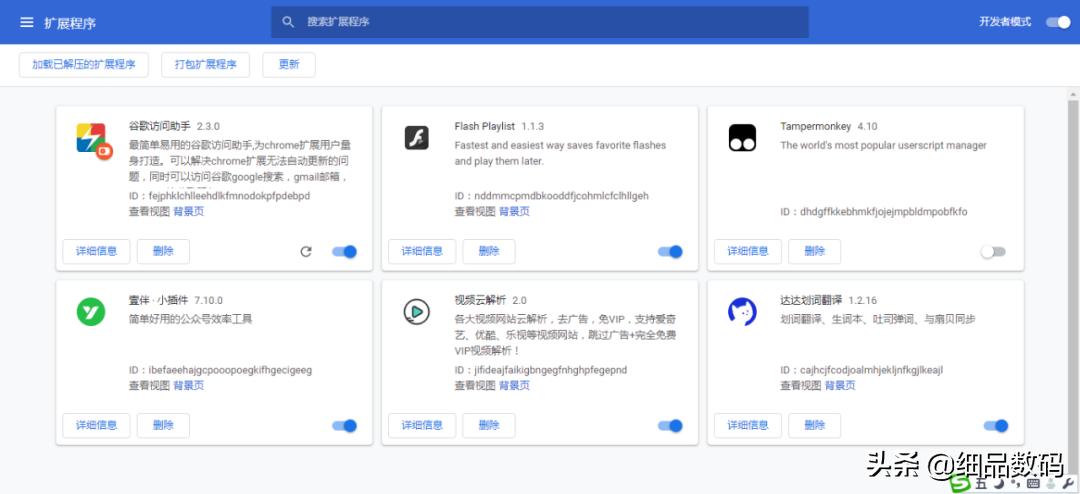Remove Tampermonkey with 删除 button
Viewport: 1080px width, 494px height.
click(x=815, y=251)
